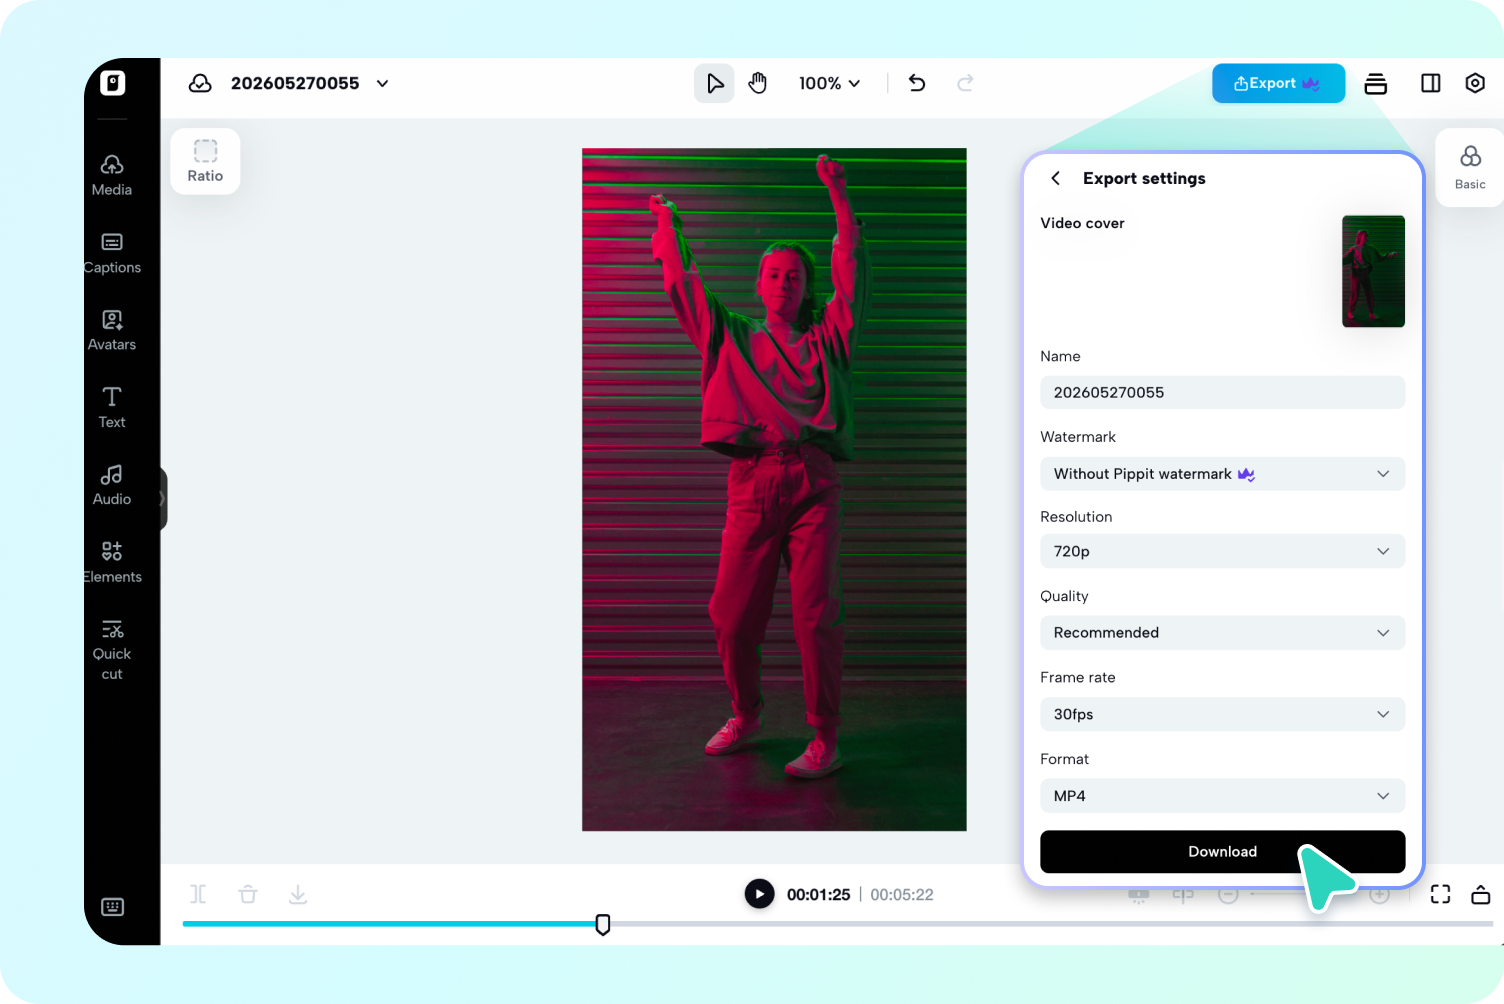Toggle fullscreen preview
The image size is (1504, 1004).
point(1440,894)
